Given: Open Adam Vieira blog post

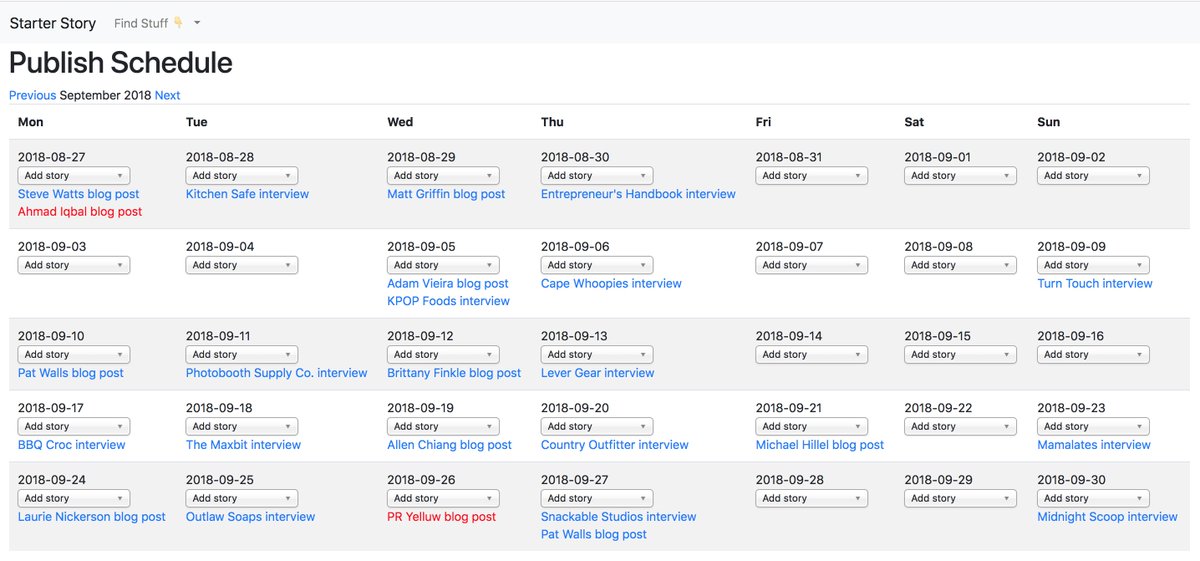Looking at the screenshot, I should tap(448, 284).
